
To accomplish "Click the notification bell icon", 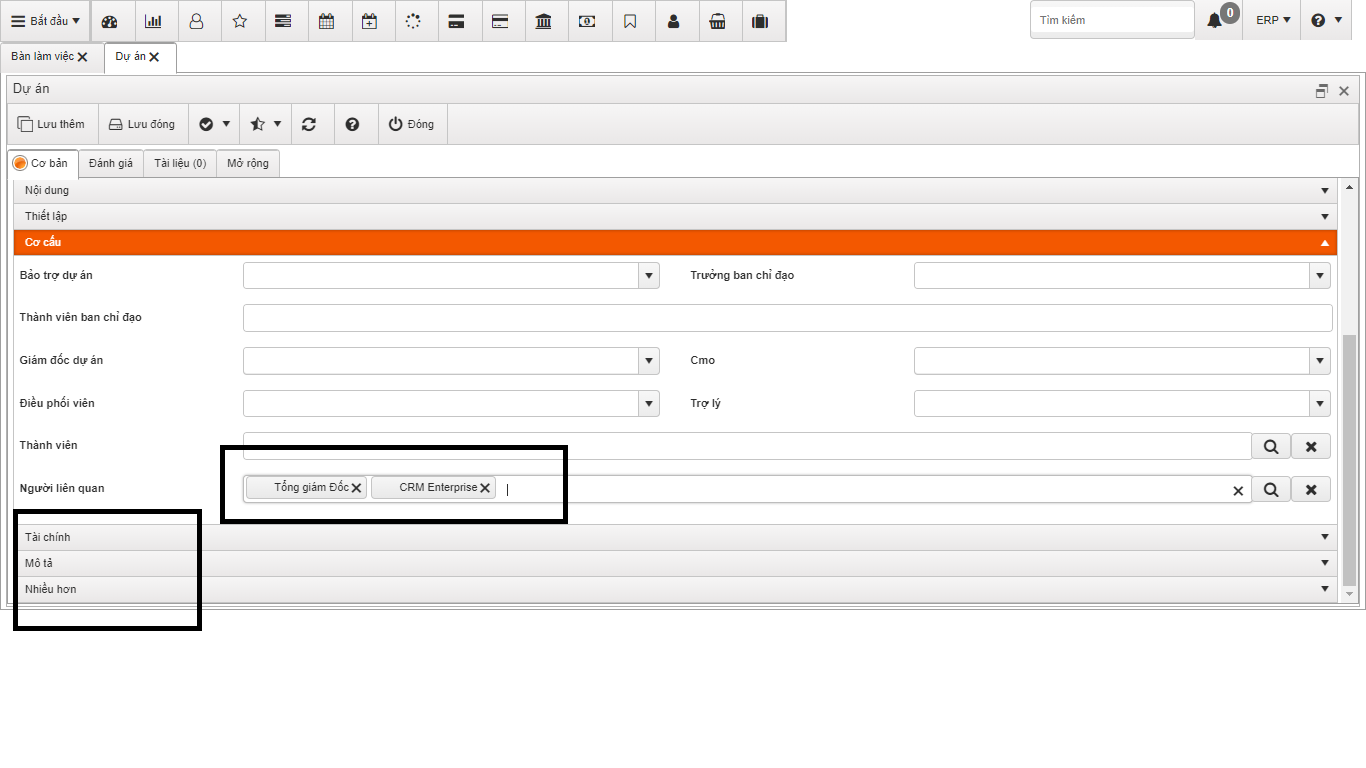I will click(x=1214, y=21).
